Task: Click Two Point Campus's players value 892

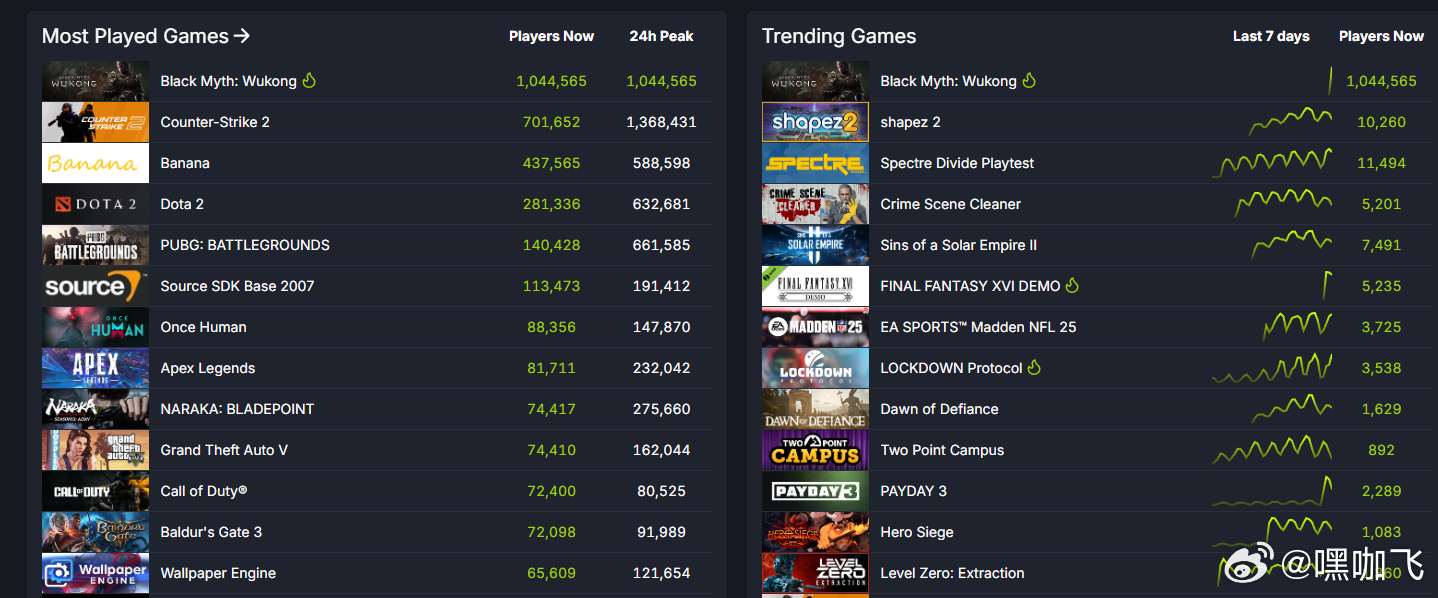Action: pyautogui.click(x=1381, y=450)
